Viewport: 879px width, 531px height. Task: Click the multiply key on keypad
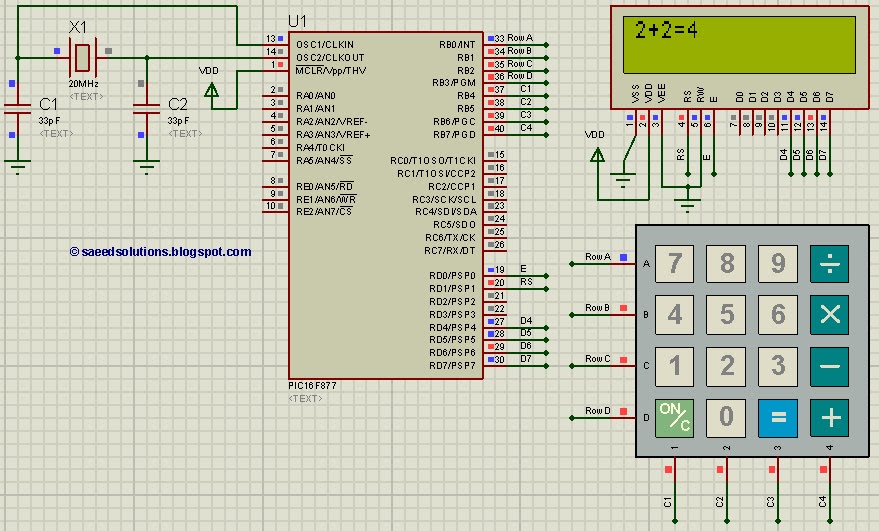829,315
